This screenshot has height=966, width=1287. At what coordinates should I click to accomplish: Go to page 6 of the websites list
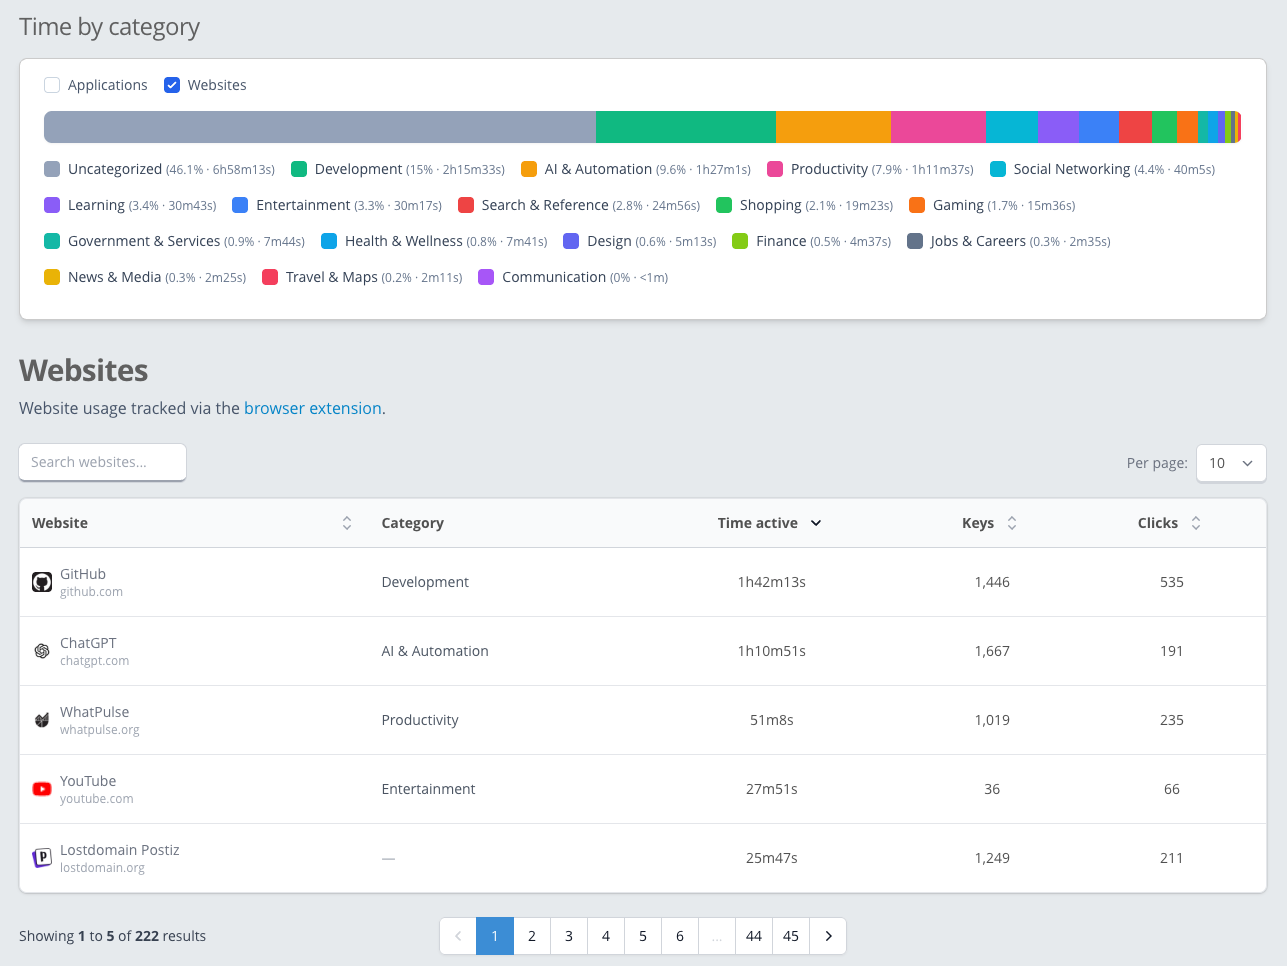click(x=679, y=936)
